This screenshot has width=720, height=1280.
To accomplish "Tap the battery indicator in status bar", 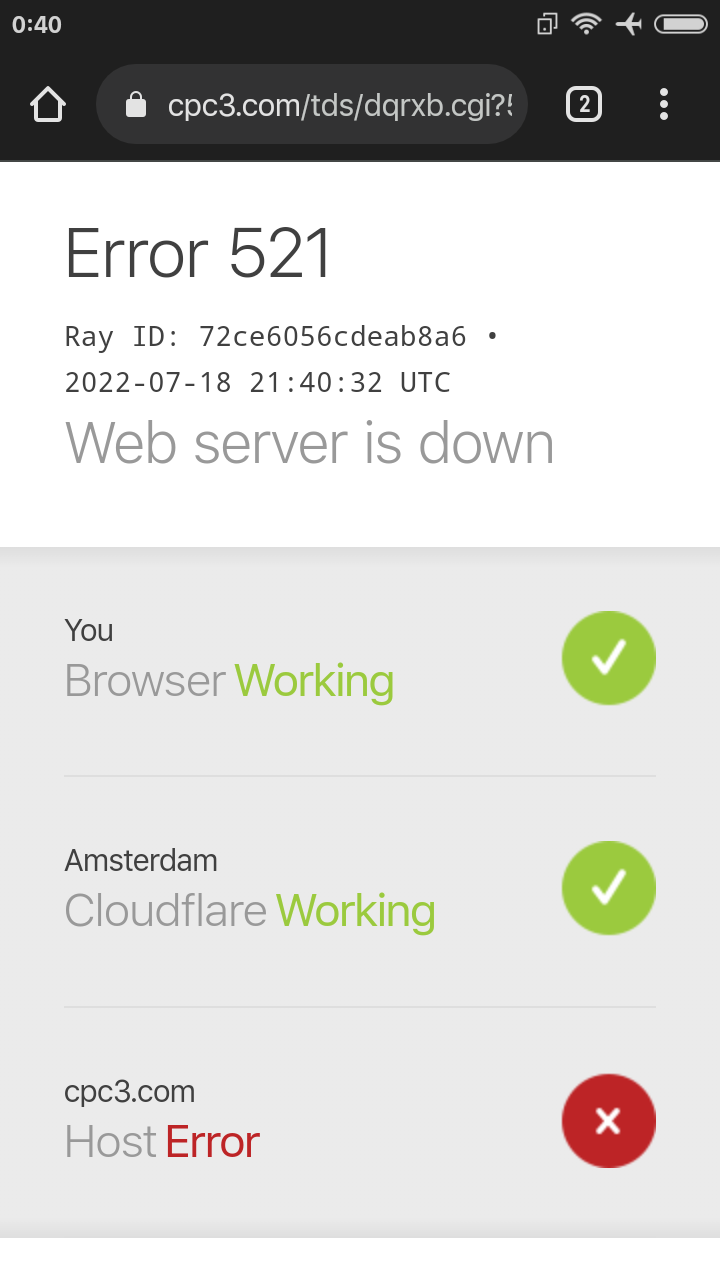I will (681, 24).
